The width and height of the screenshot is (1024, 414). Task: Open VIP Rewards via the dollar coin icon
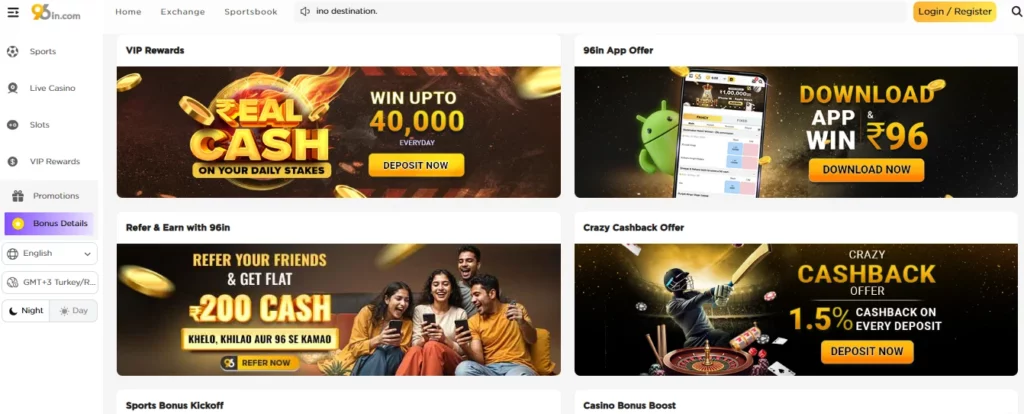click(x=12, y=161)
